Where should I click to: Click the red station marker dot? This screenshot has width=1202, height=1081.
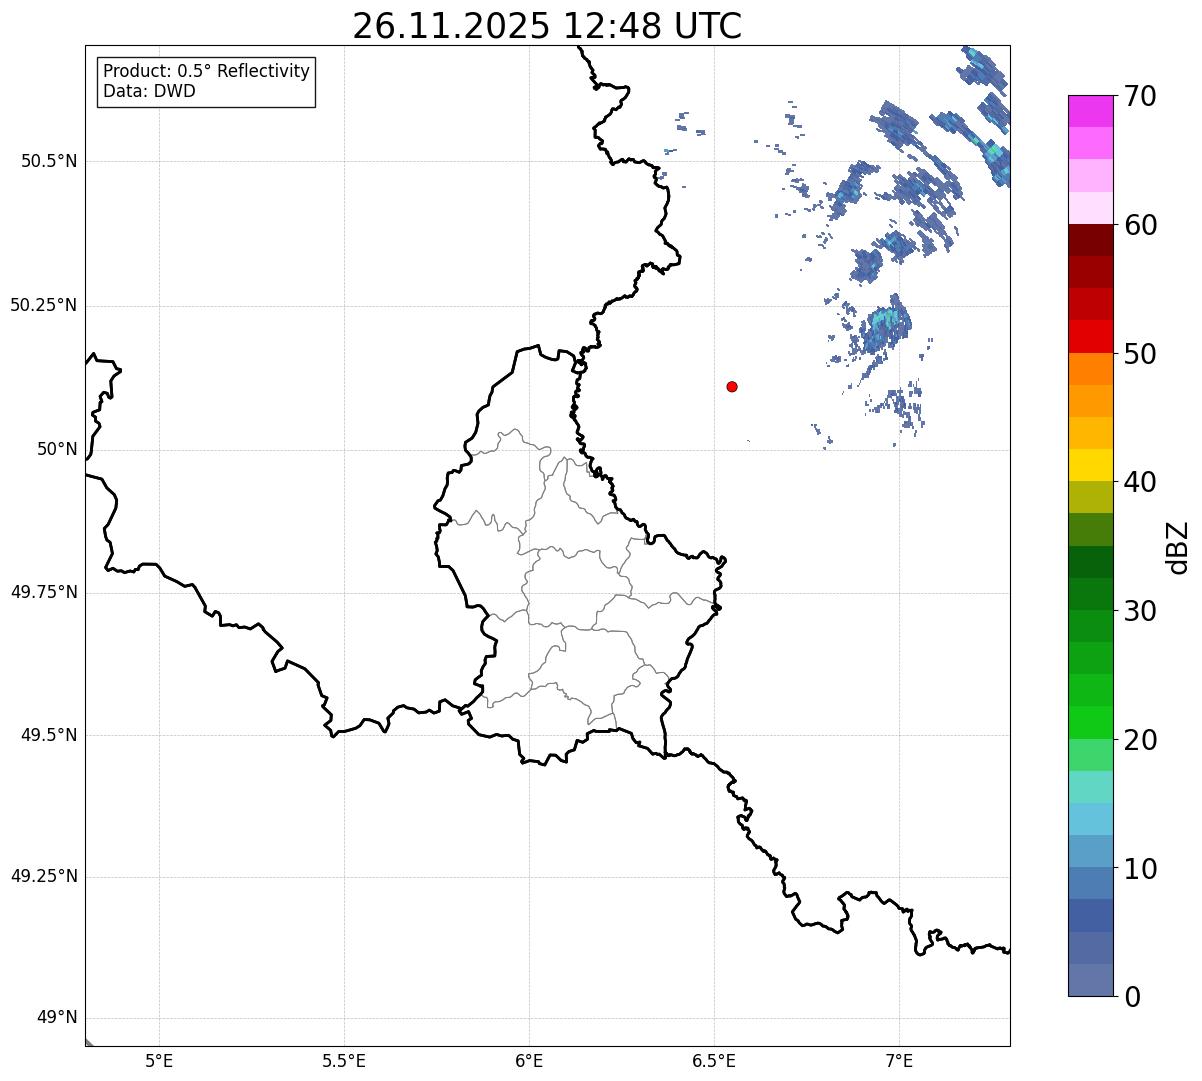coord(732,386)
